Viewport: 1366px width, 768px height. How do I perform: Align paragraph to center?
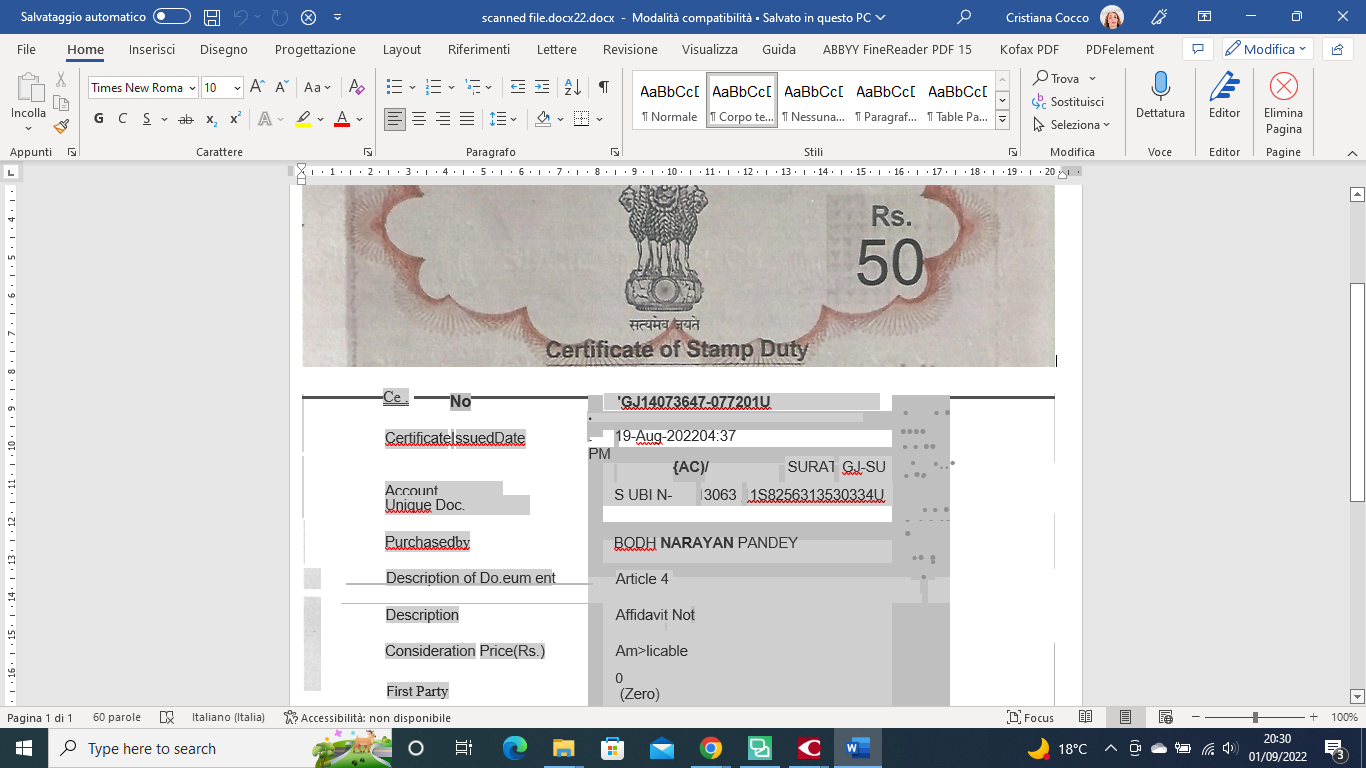tap(419, 119)
